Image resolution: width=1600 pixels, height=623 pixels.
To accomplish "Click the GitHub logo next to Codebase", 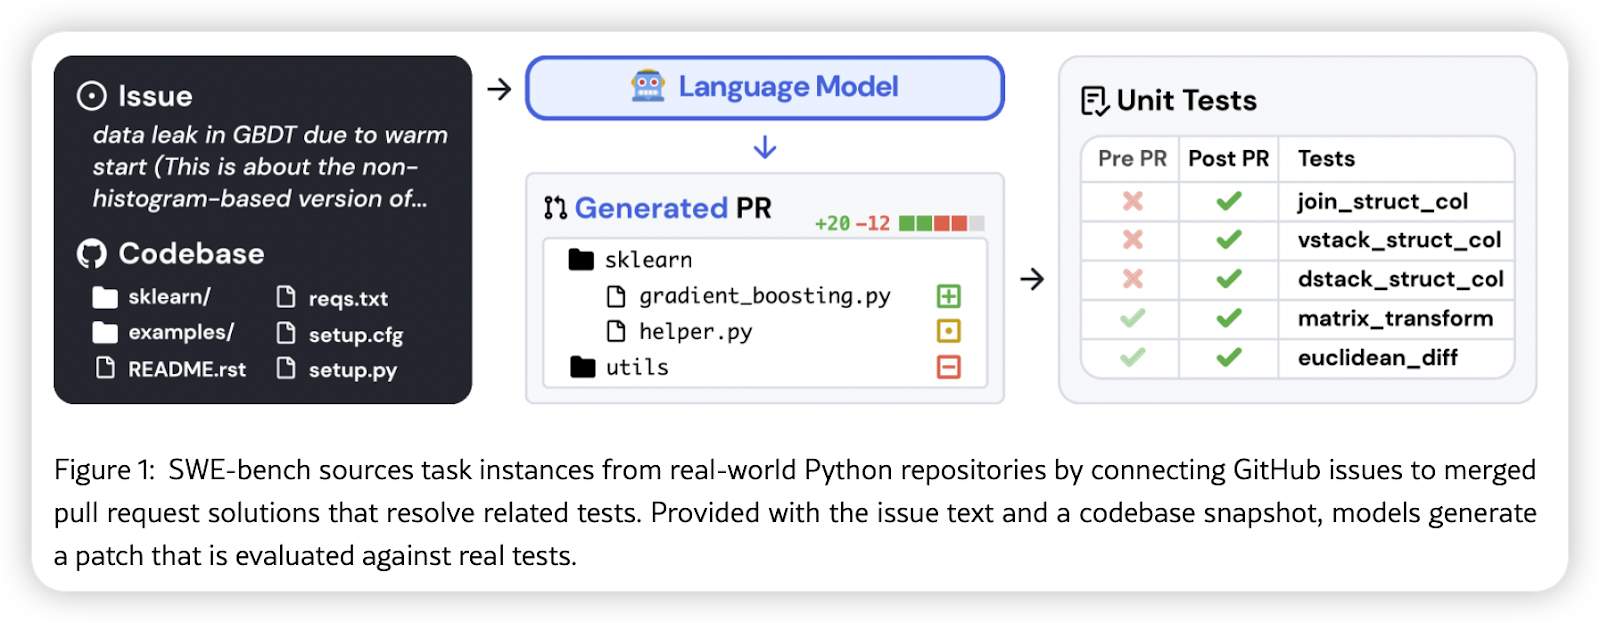I will pos(92,254).
